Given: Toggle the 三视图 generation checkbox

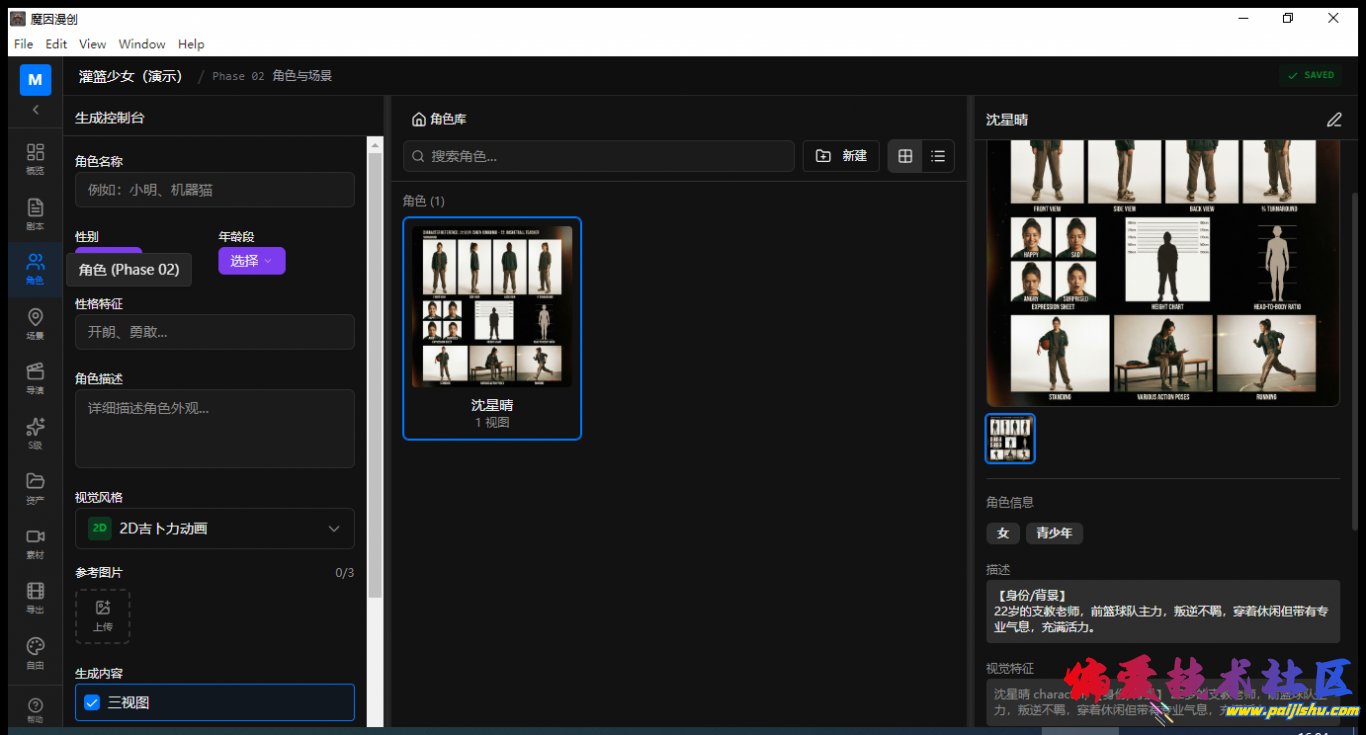Looking at the screenshot, I should [x=91, y=702].
